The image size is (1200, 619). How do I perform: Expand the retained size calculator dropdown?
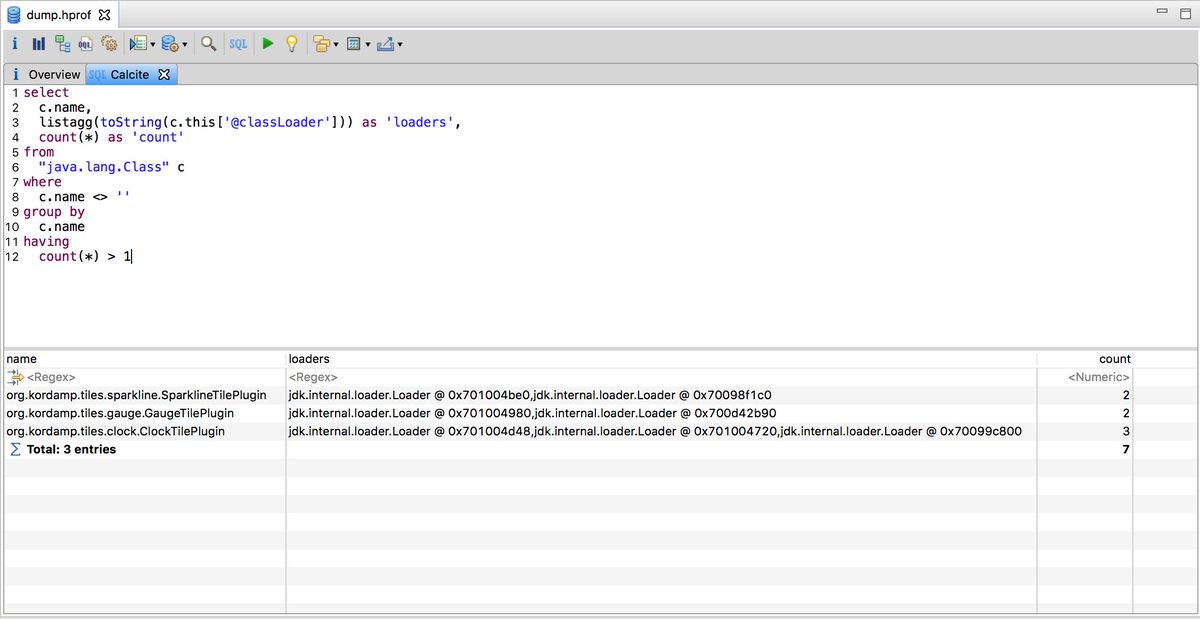click(x=367, y=45)
